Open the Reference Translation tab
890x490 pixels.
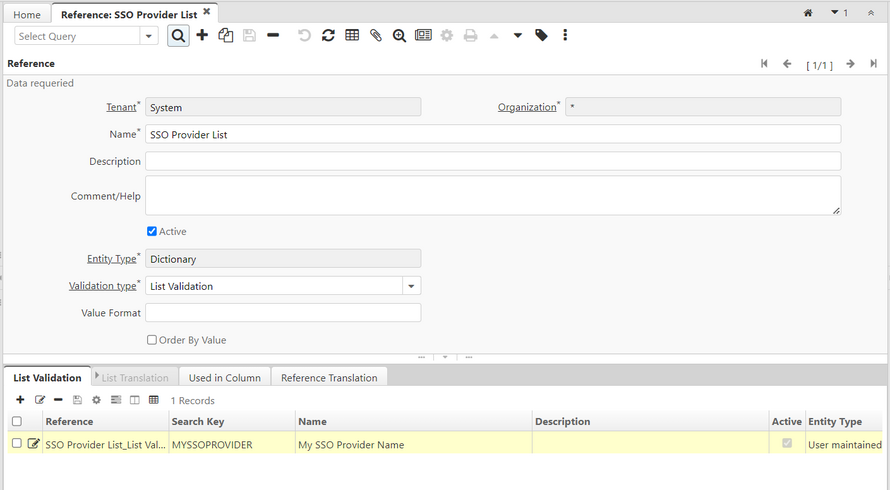coord(329,378)
